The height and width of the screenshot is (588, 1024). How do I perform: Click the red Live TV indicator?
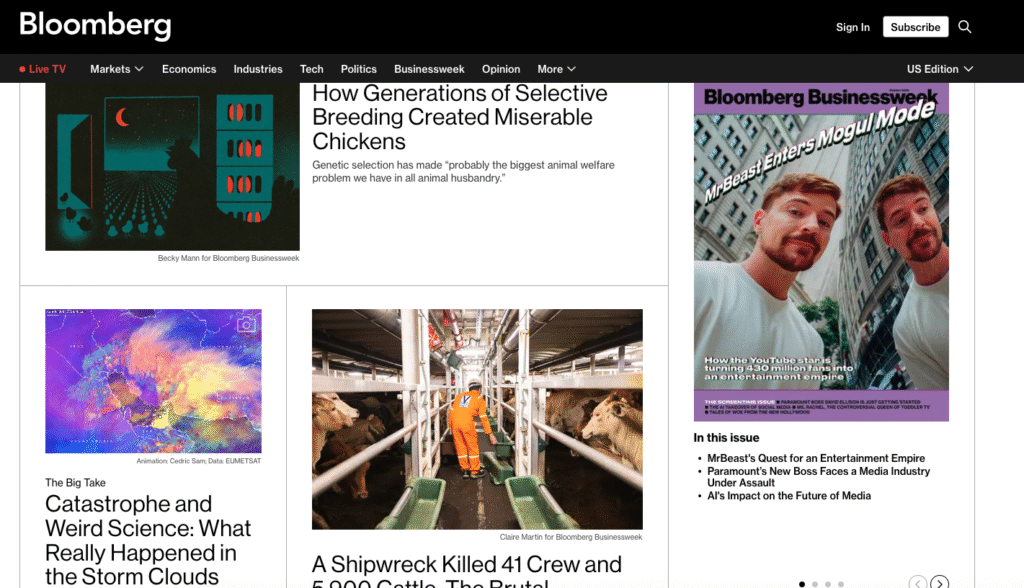42,69
